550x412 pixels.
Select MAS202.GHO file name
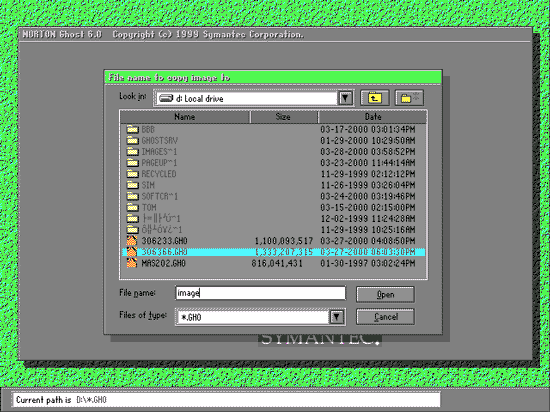[163, 263]
